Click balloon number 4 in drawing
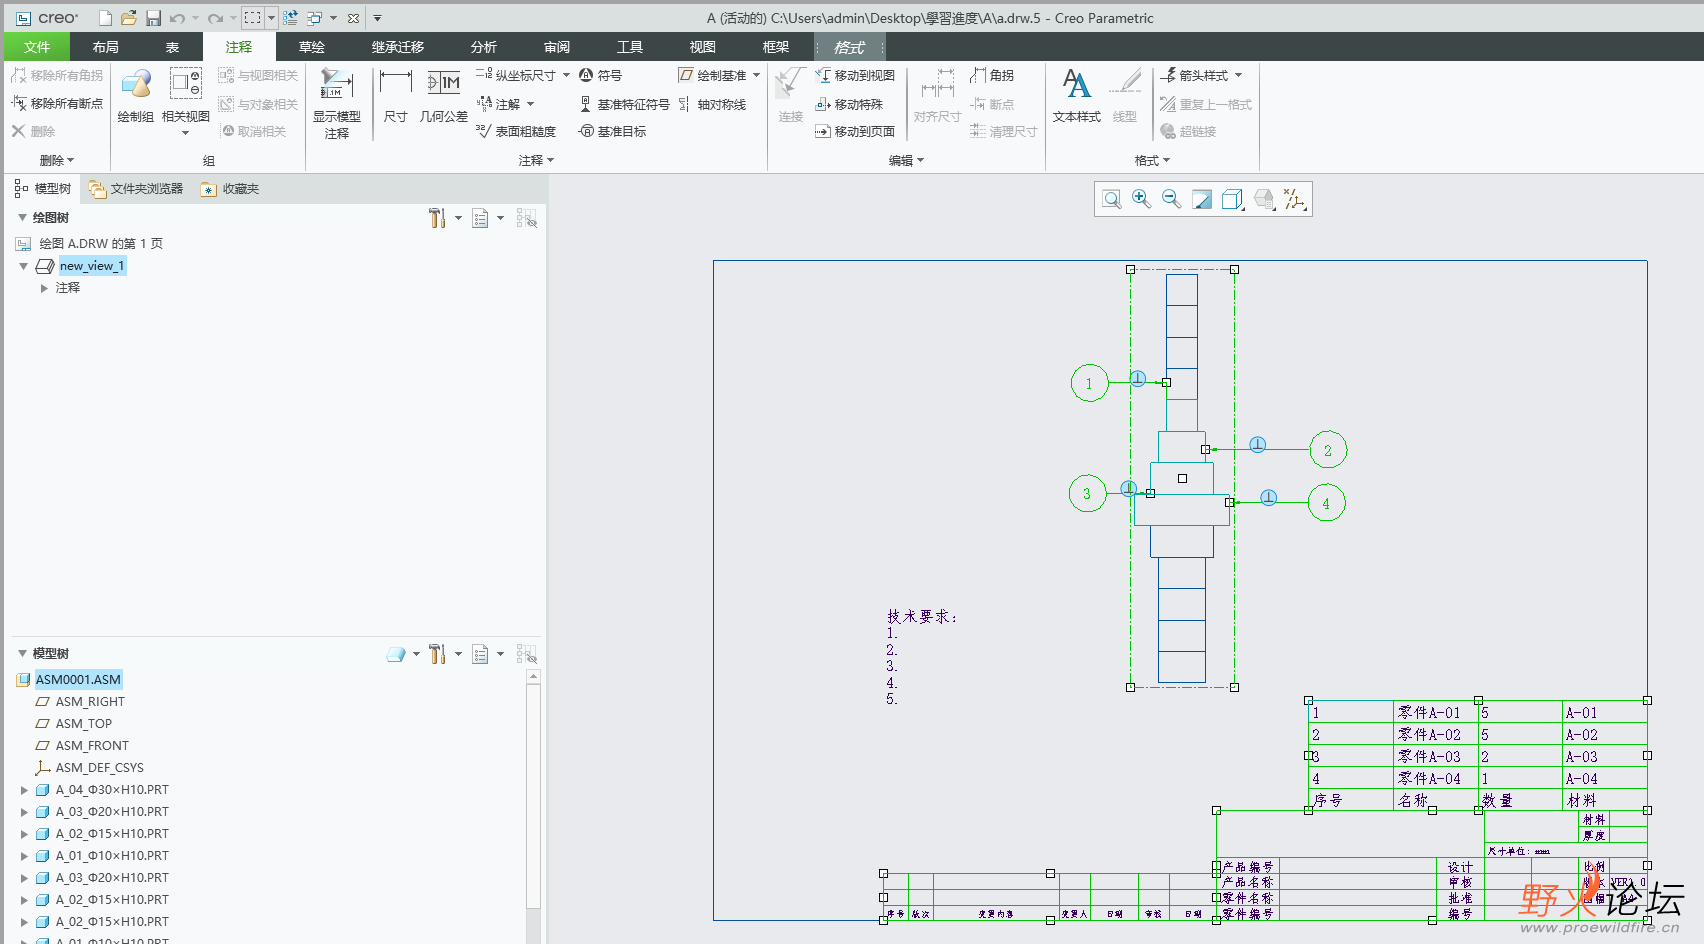Image resolution: width=1704 pixels, height=944 pixels. pyautogui.click(x=1326, y=503)
